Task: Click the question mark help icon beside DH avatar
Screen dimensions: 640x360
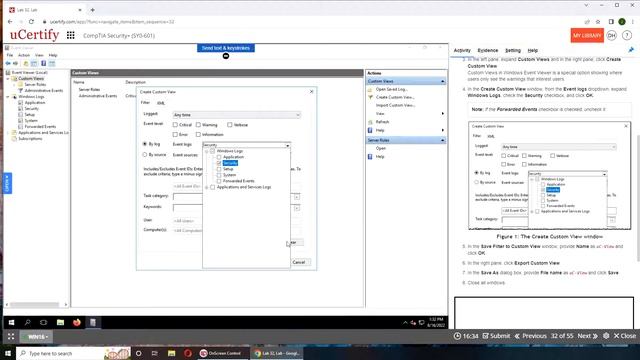Action: point(627,36)
